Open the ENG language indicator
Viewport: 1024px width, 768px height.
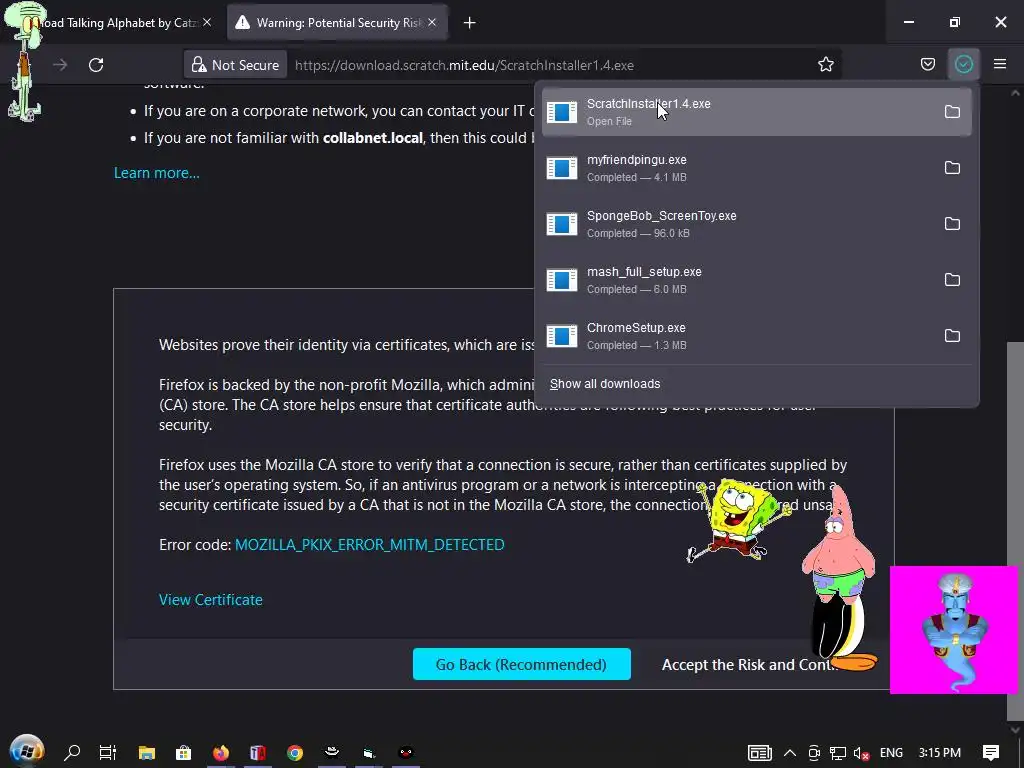(891, 753)
